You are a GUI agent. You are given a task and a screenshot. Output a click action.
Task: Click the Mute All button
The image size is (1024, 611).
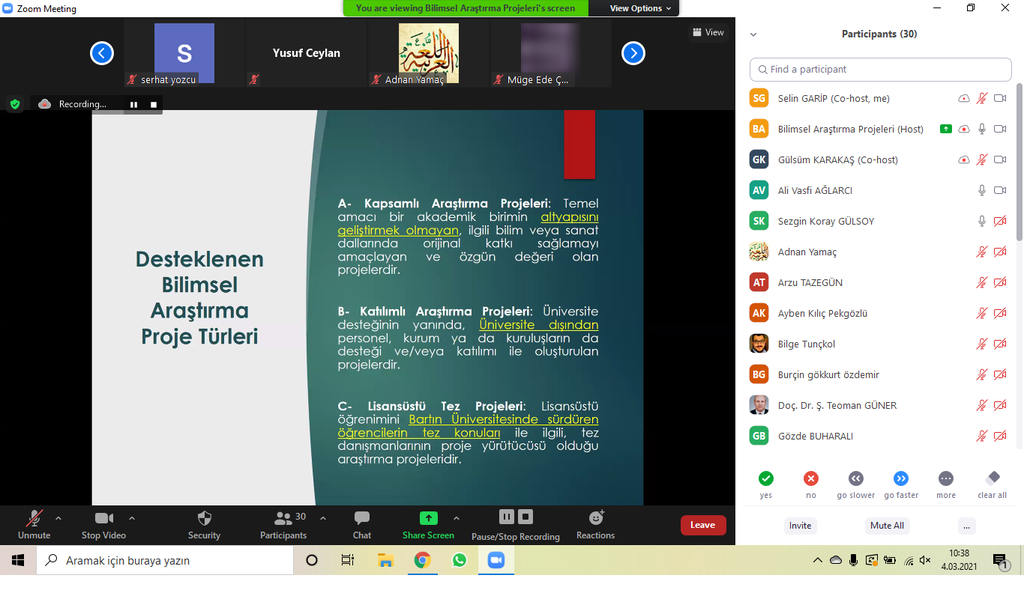[x=886, y=526]
